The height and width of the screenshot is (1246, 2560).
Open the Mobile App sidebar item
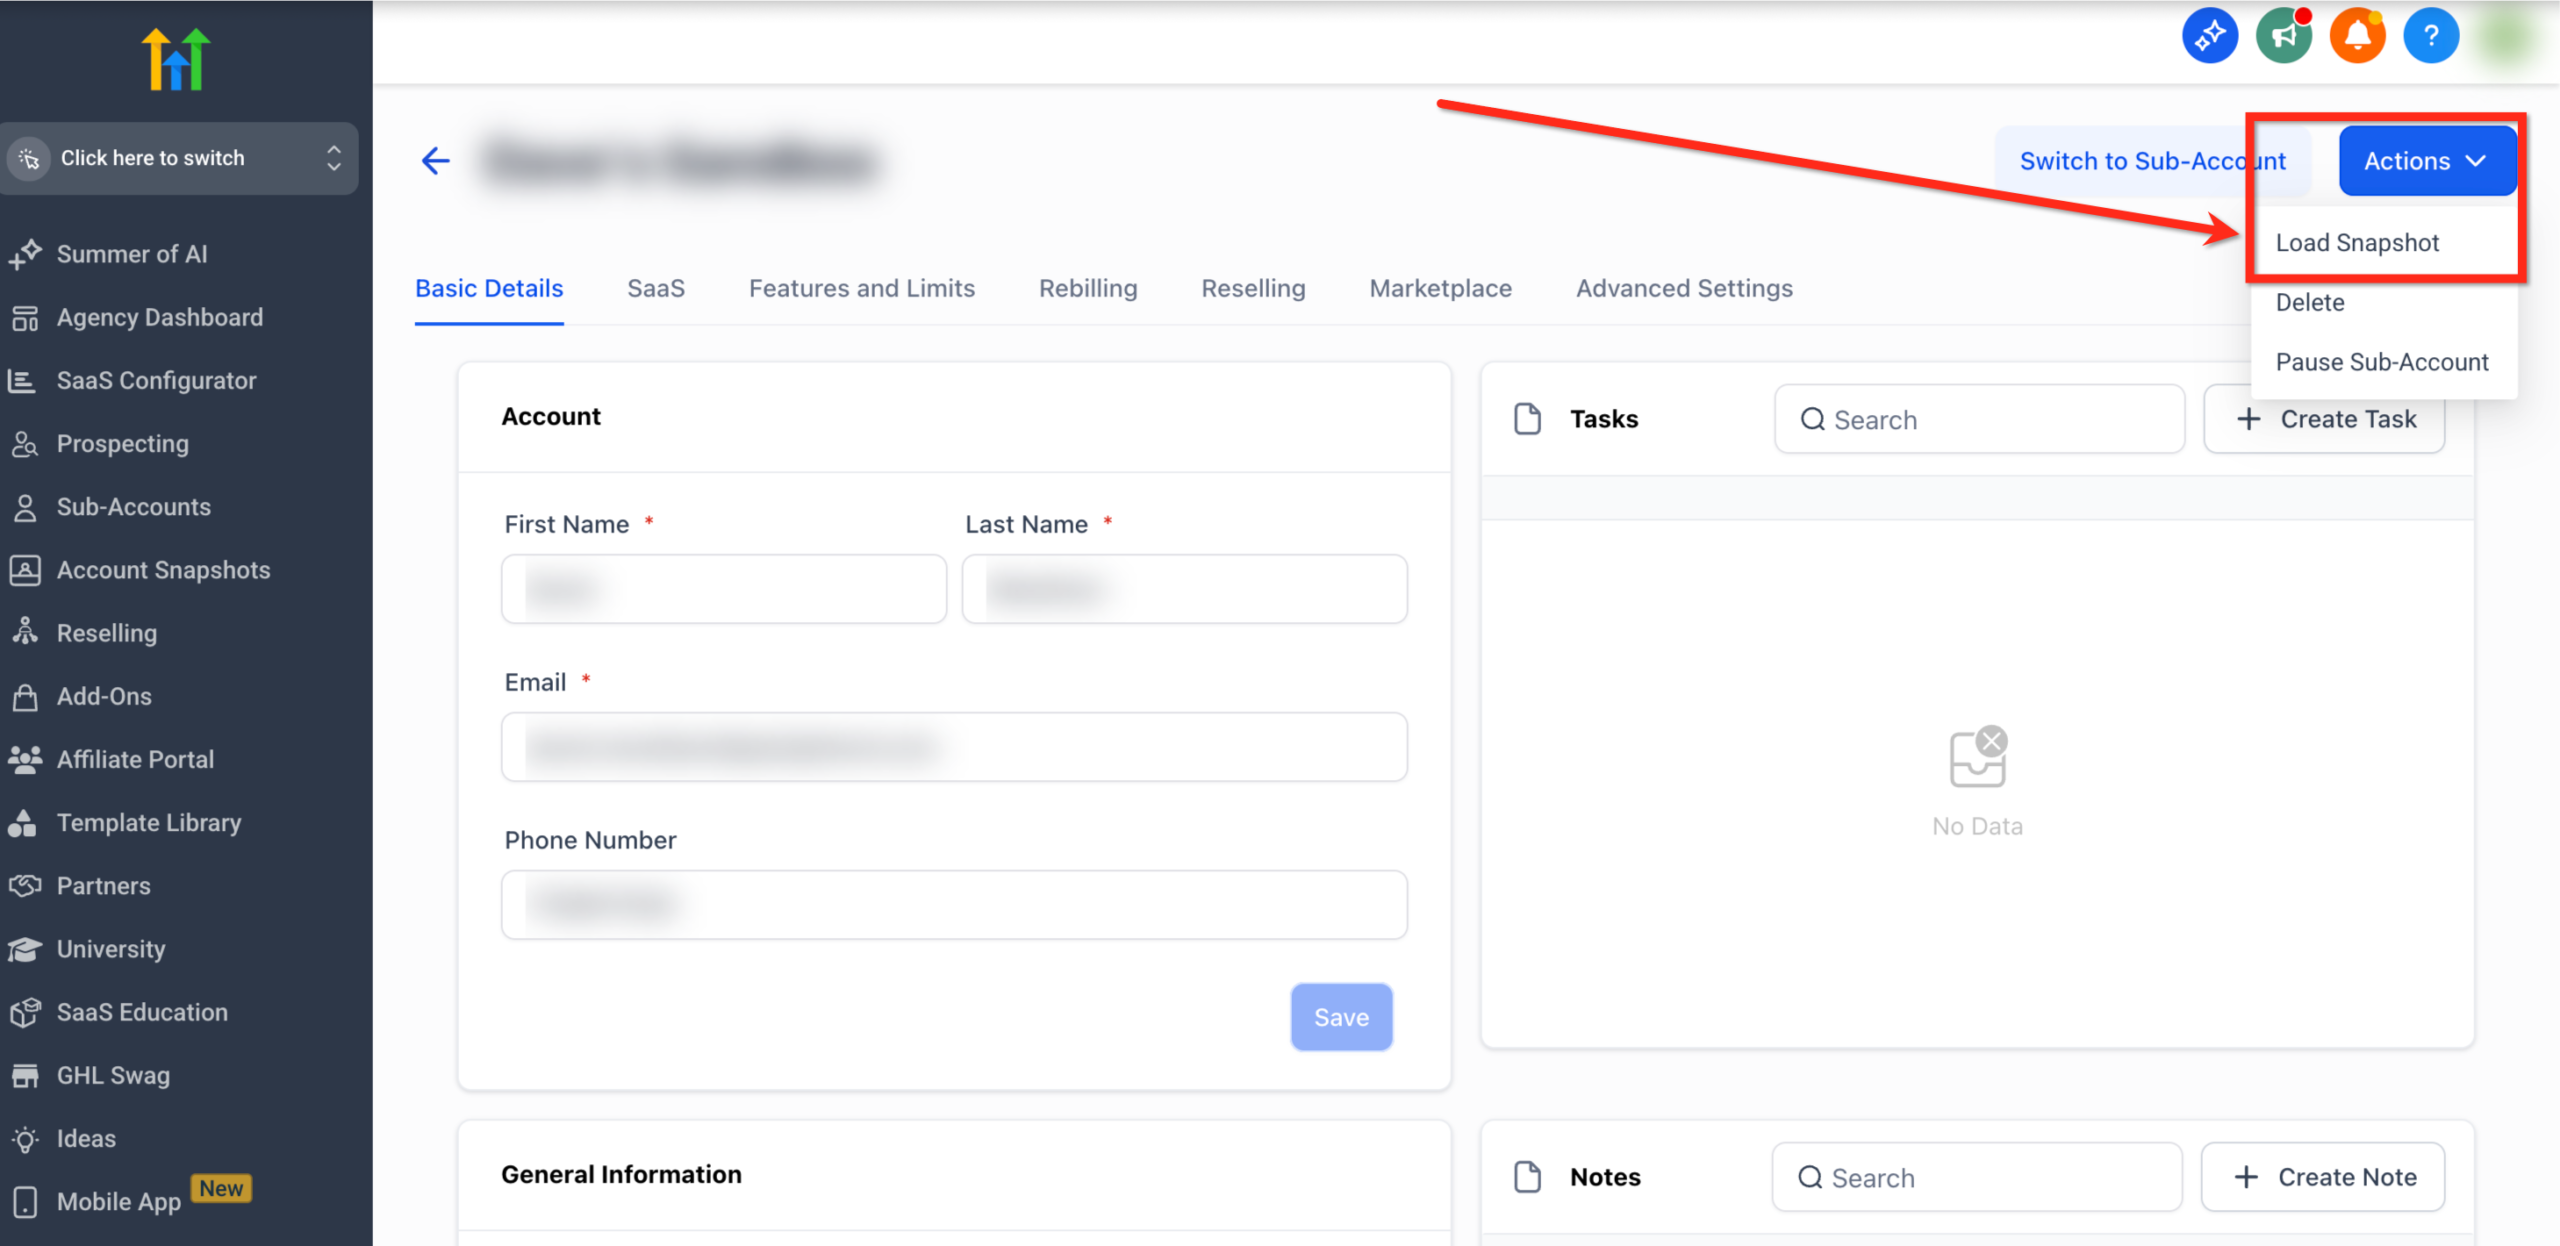[117, 1201]
